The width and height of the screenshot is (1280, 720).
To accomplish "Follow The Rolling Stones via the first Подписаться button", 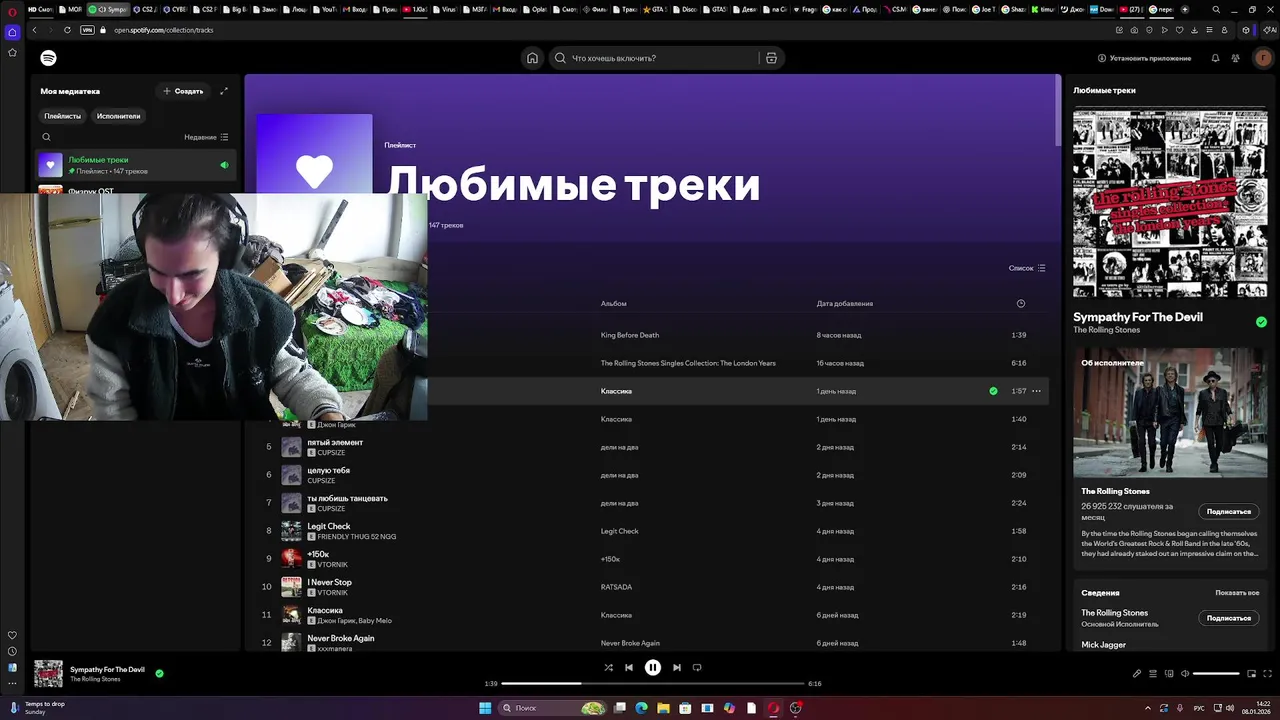I will click(1228, 511).
